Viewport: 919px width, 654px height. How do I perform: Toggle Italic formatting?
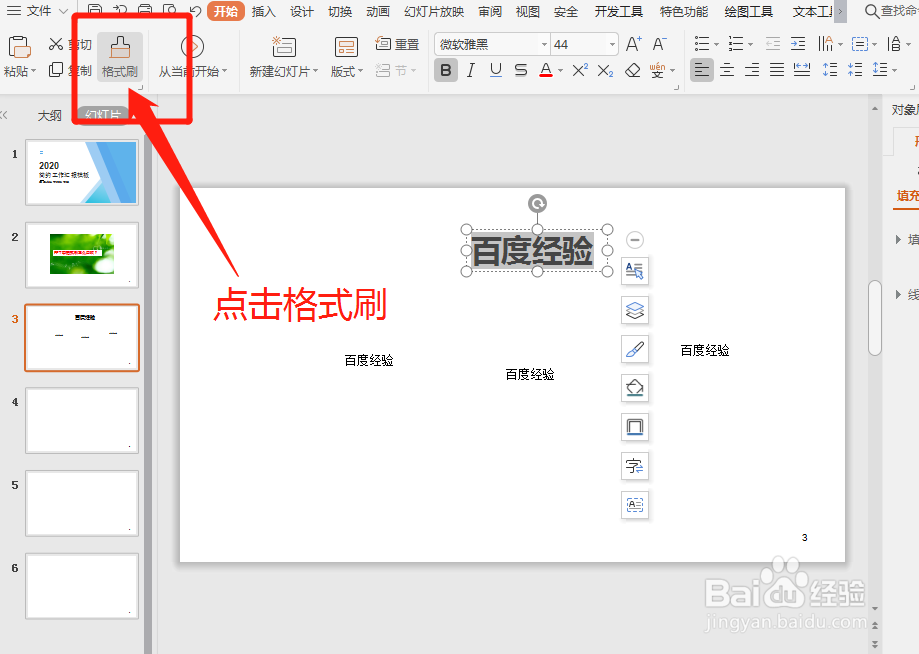pyautogui.click(x=471, y=70)
